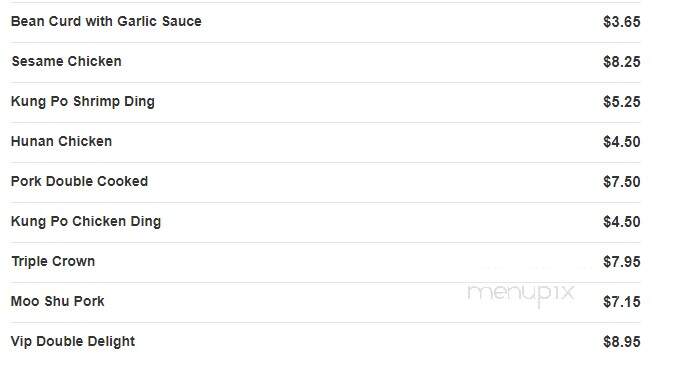
Task: Select the Pork Double Cooked item
Action: pos(79,181)
